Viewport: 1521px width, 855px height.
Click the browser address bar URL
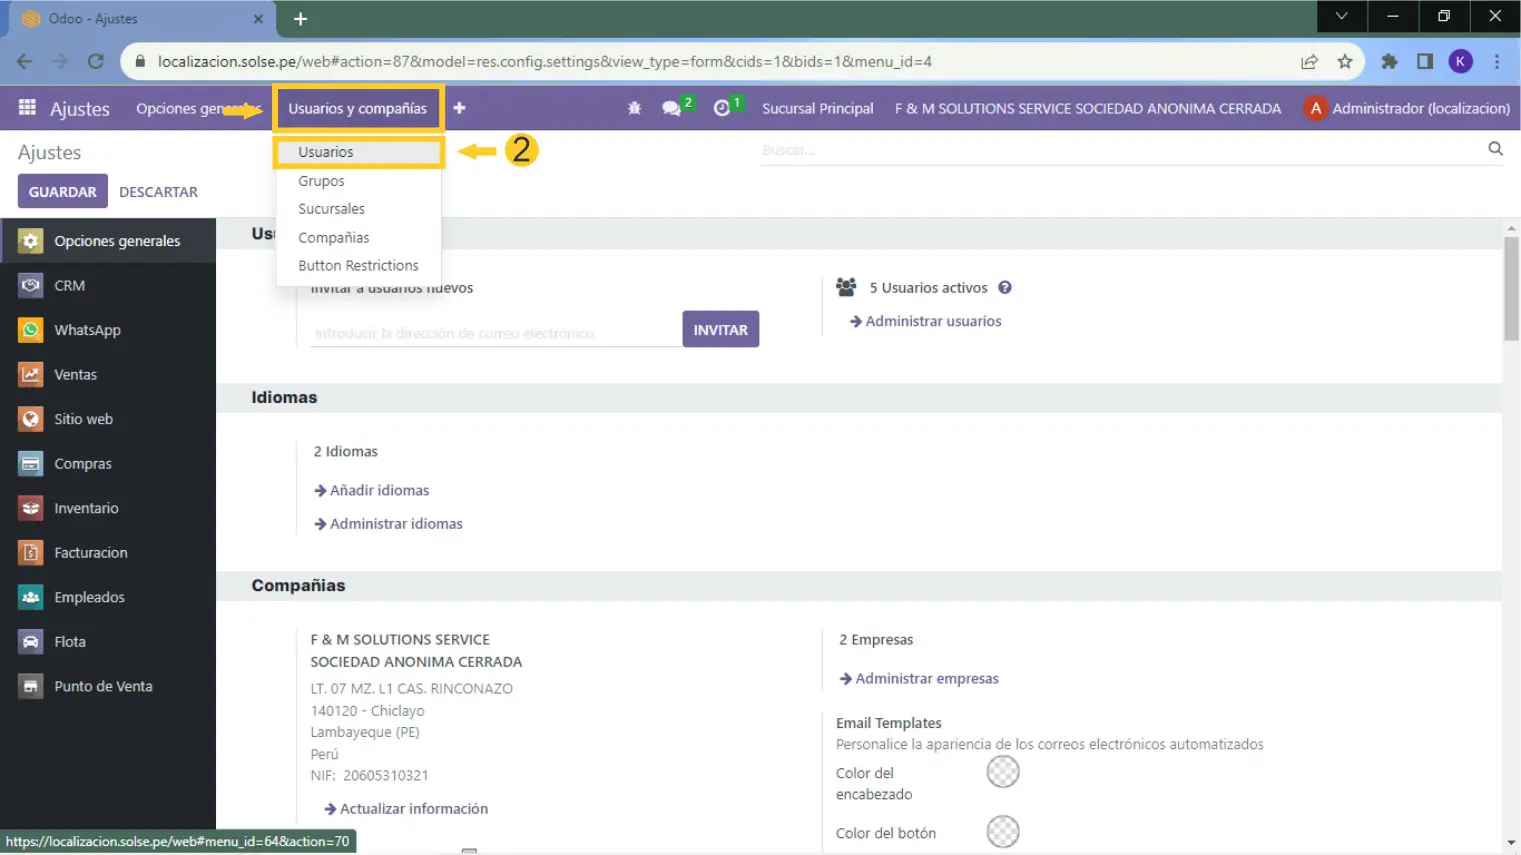tap(545, 61)
